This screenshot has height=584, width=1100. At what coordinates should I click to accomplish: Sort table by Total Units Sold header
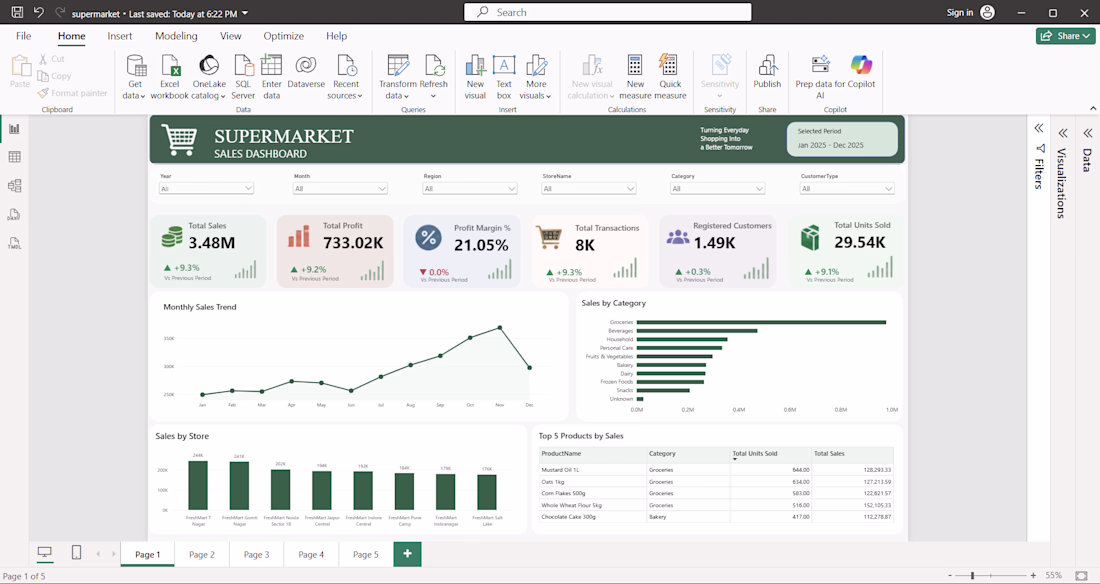(755, 453)
